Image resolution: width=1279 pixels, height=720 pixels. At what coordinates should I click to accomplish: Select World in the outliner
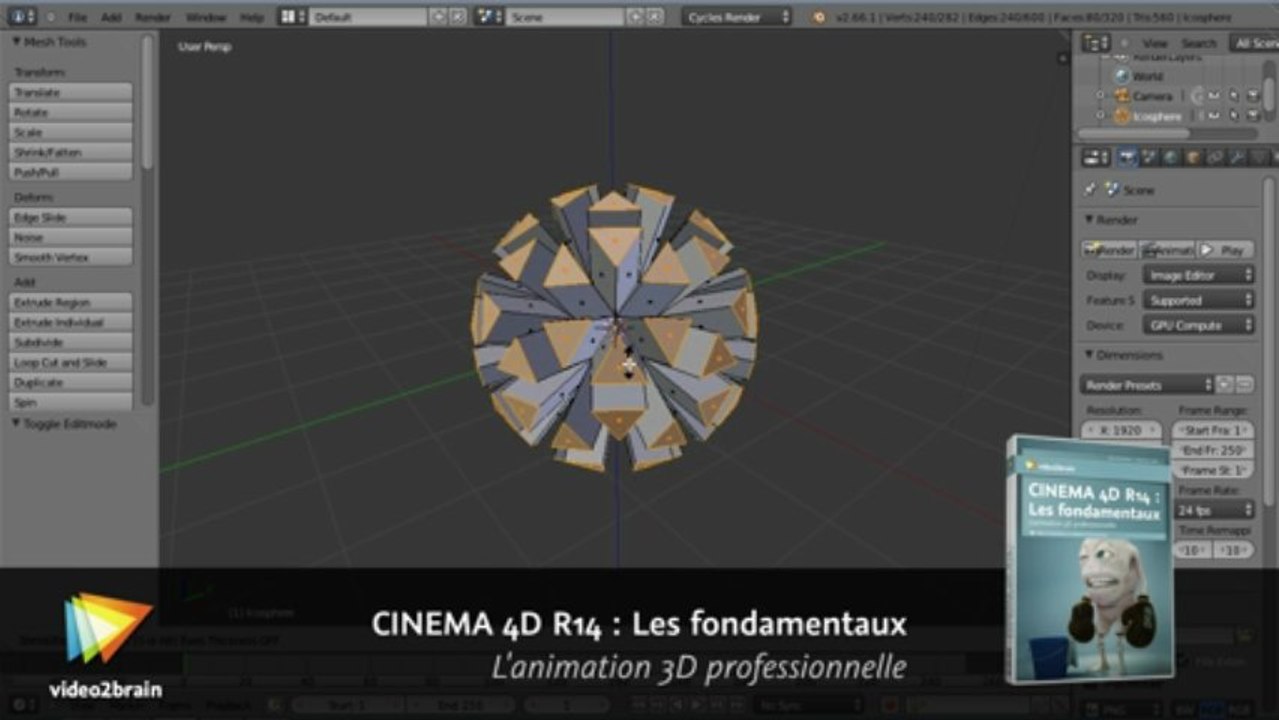coord(1147,76)
